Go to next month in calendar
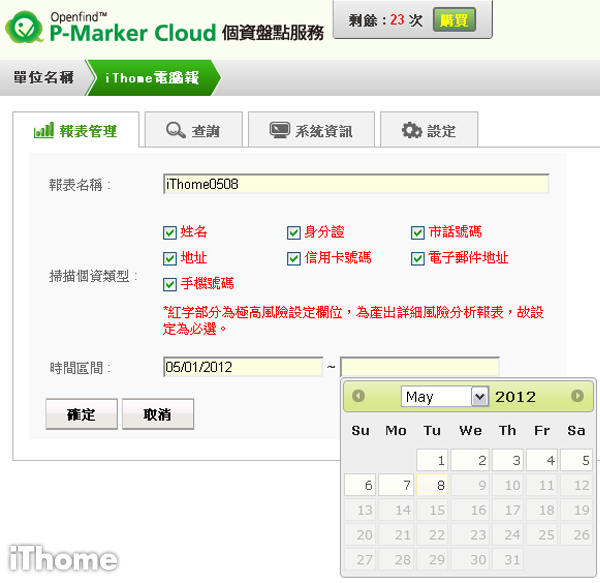 [577, 396]
